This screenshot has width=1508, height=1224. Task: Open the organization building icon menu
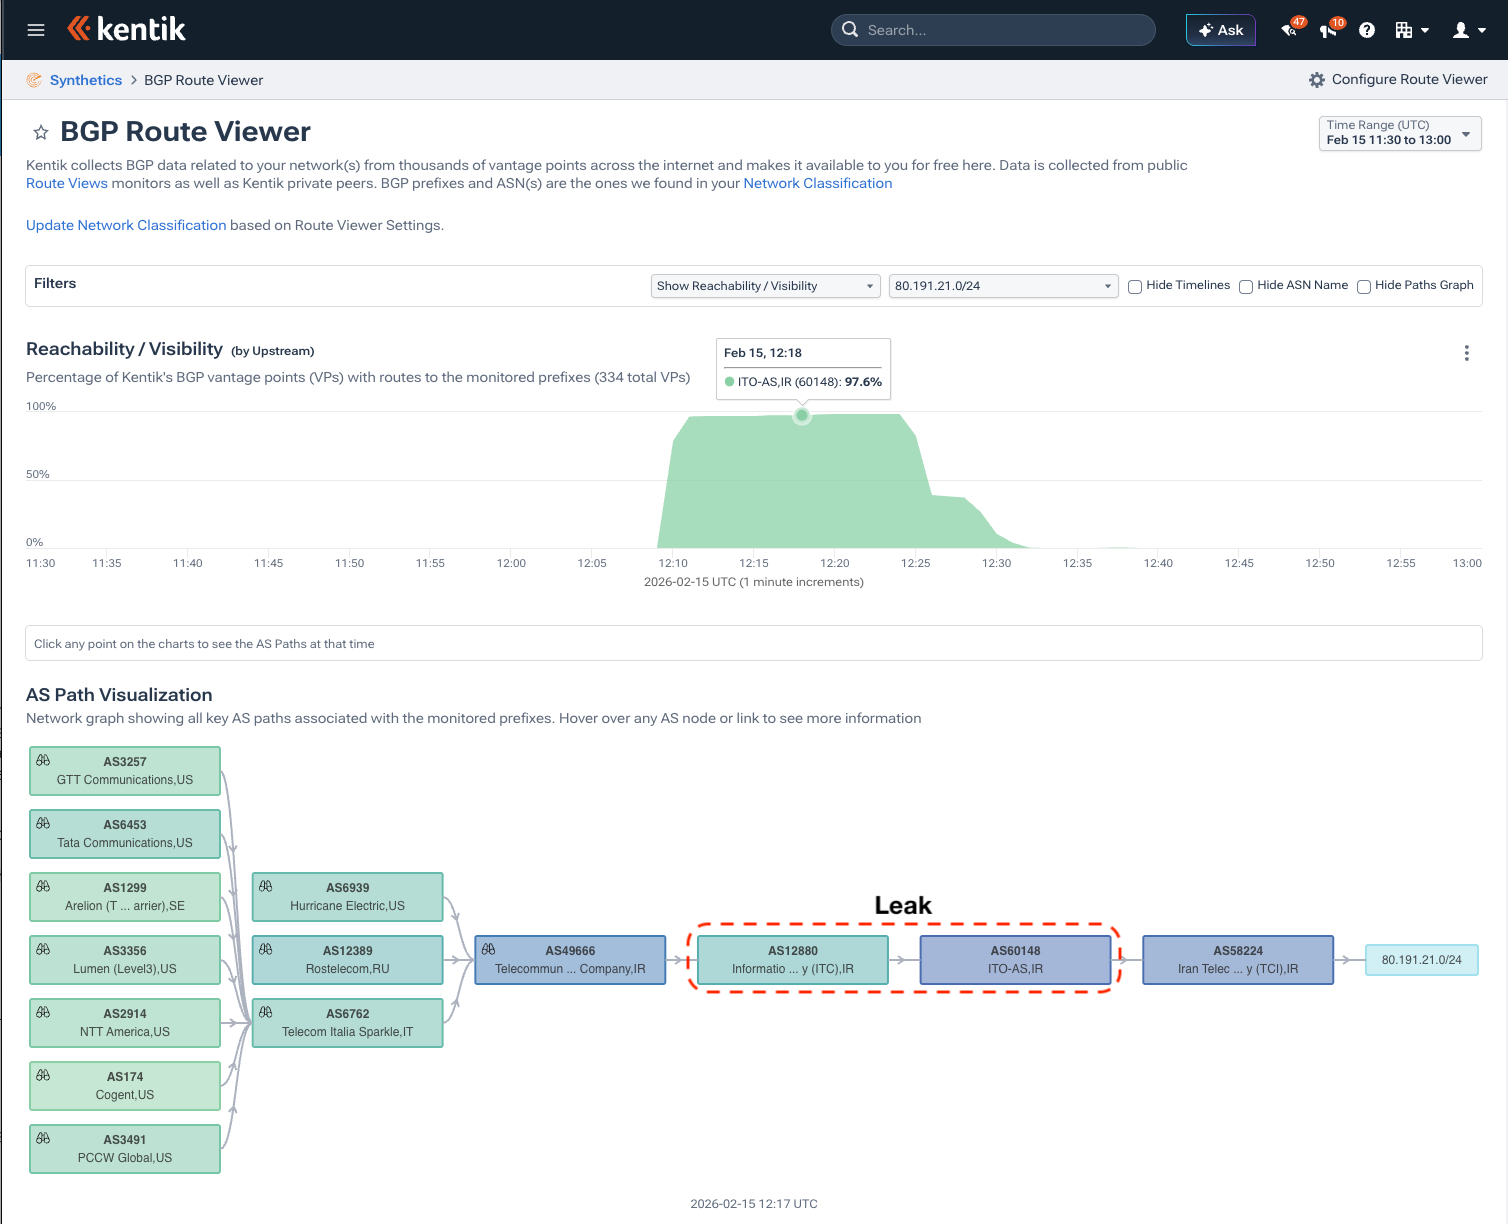point(1404,30)
